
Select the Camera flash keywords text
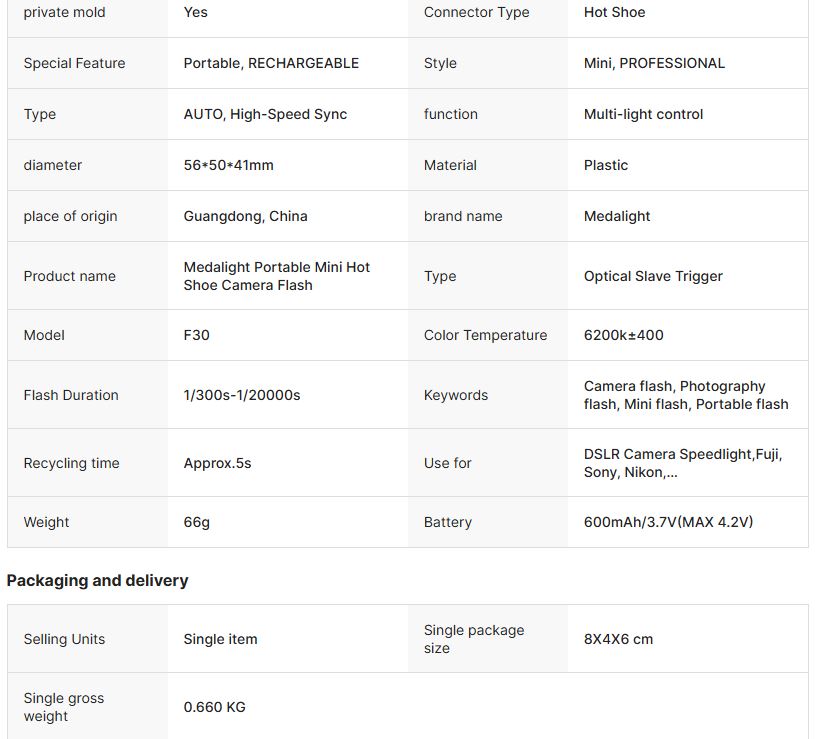[x=686, y=395]
